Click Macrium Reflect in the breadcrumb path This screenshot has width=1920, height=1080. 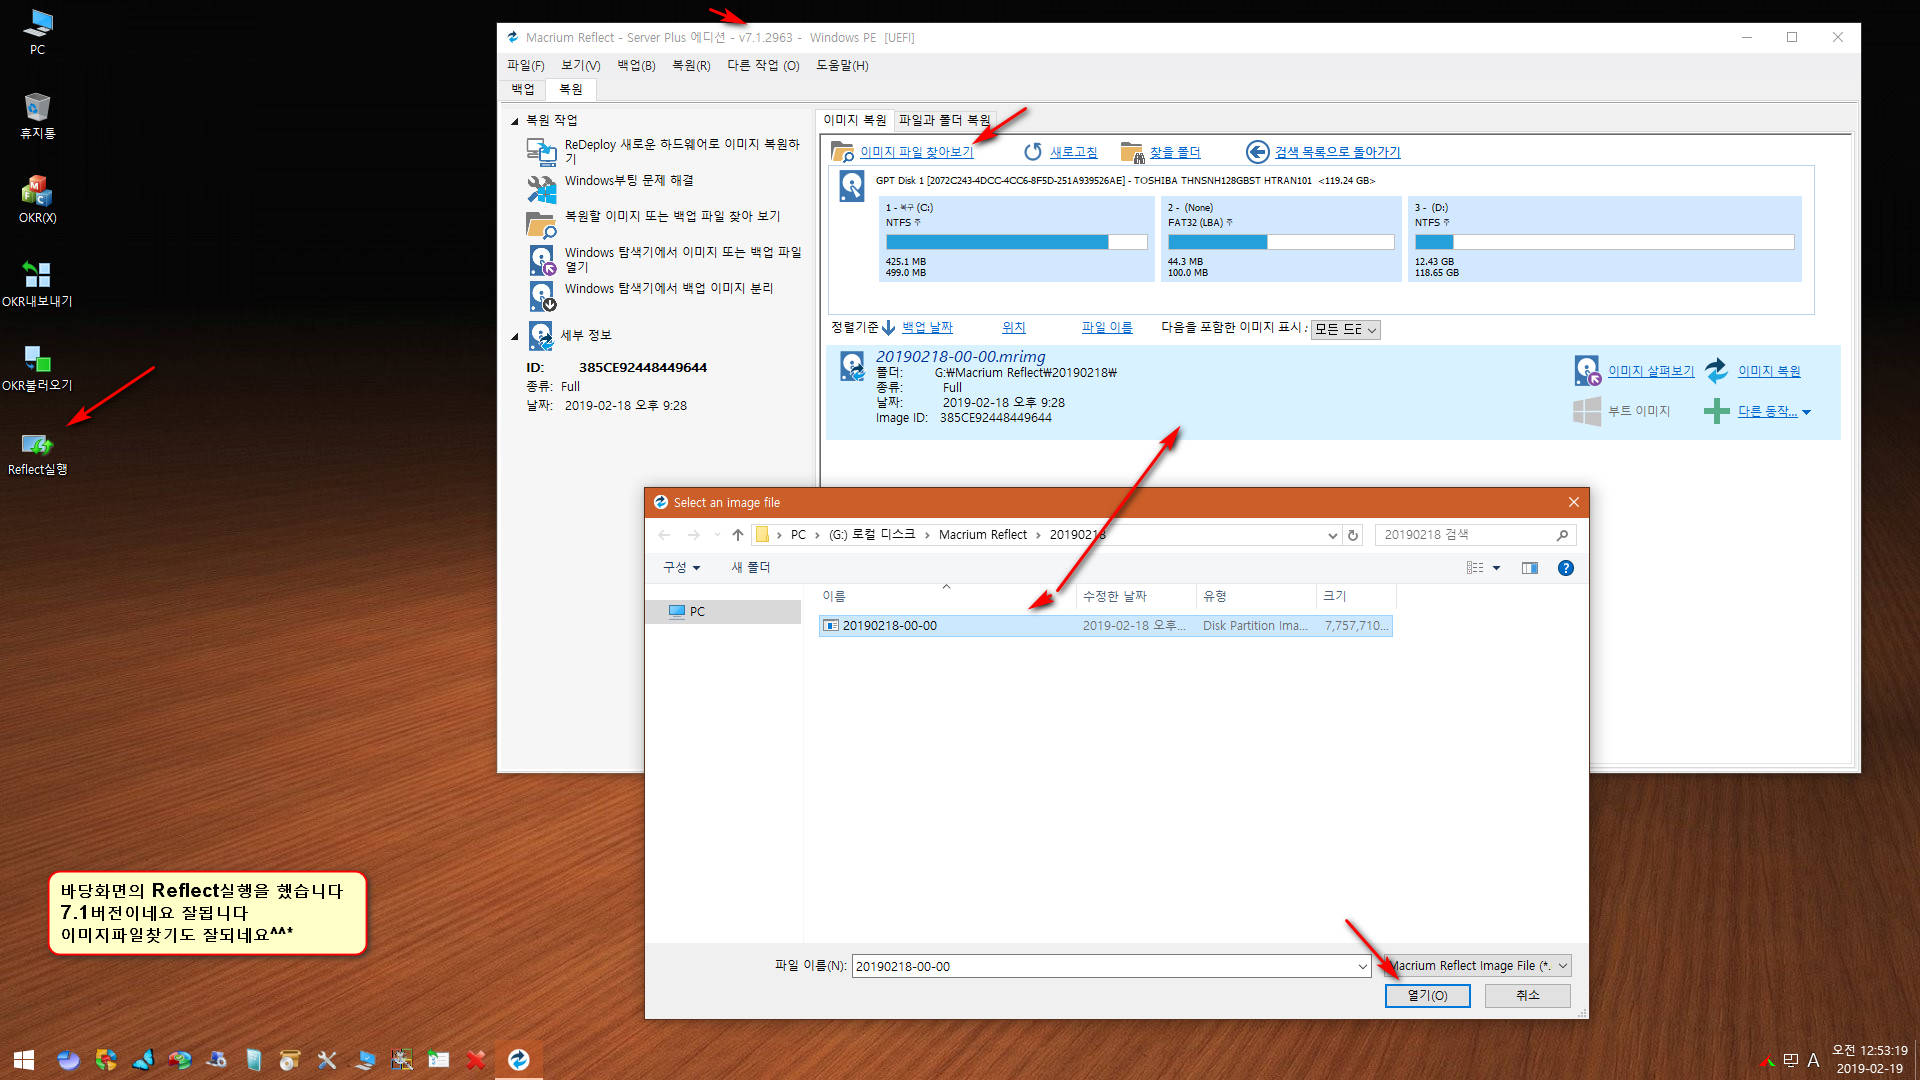982,535
